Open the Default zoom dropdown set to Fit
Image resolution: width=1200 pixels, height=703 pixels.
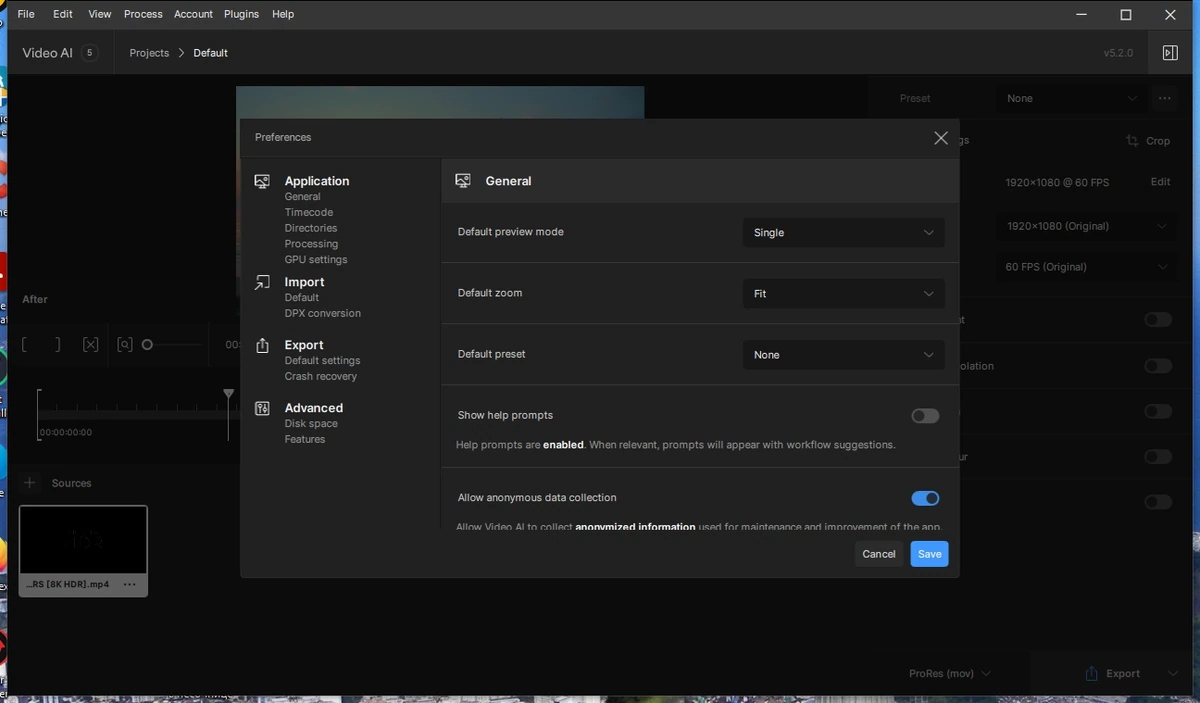[843, 294]
